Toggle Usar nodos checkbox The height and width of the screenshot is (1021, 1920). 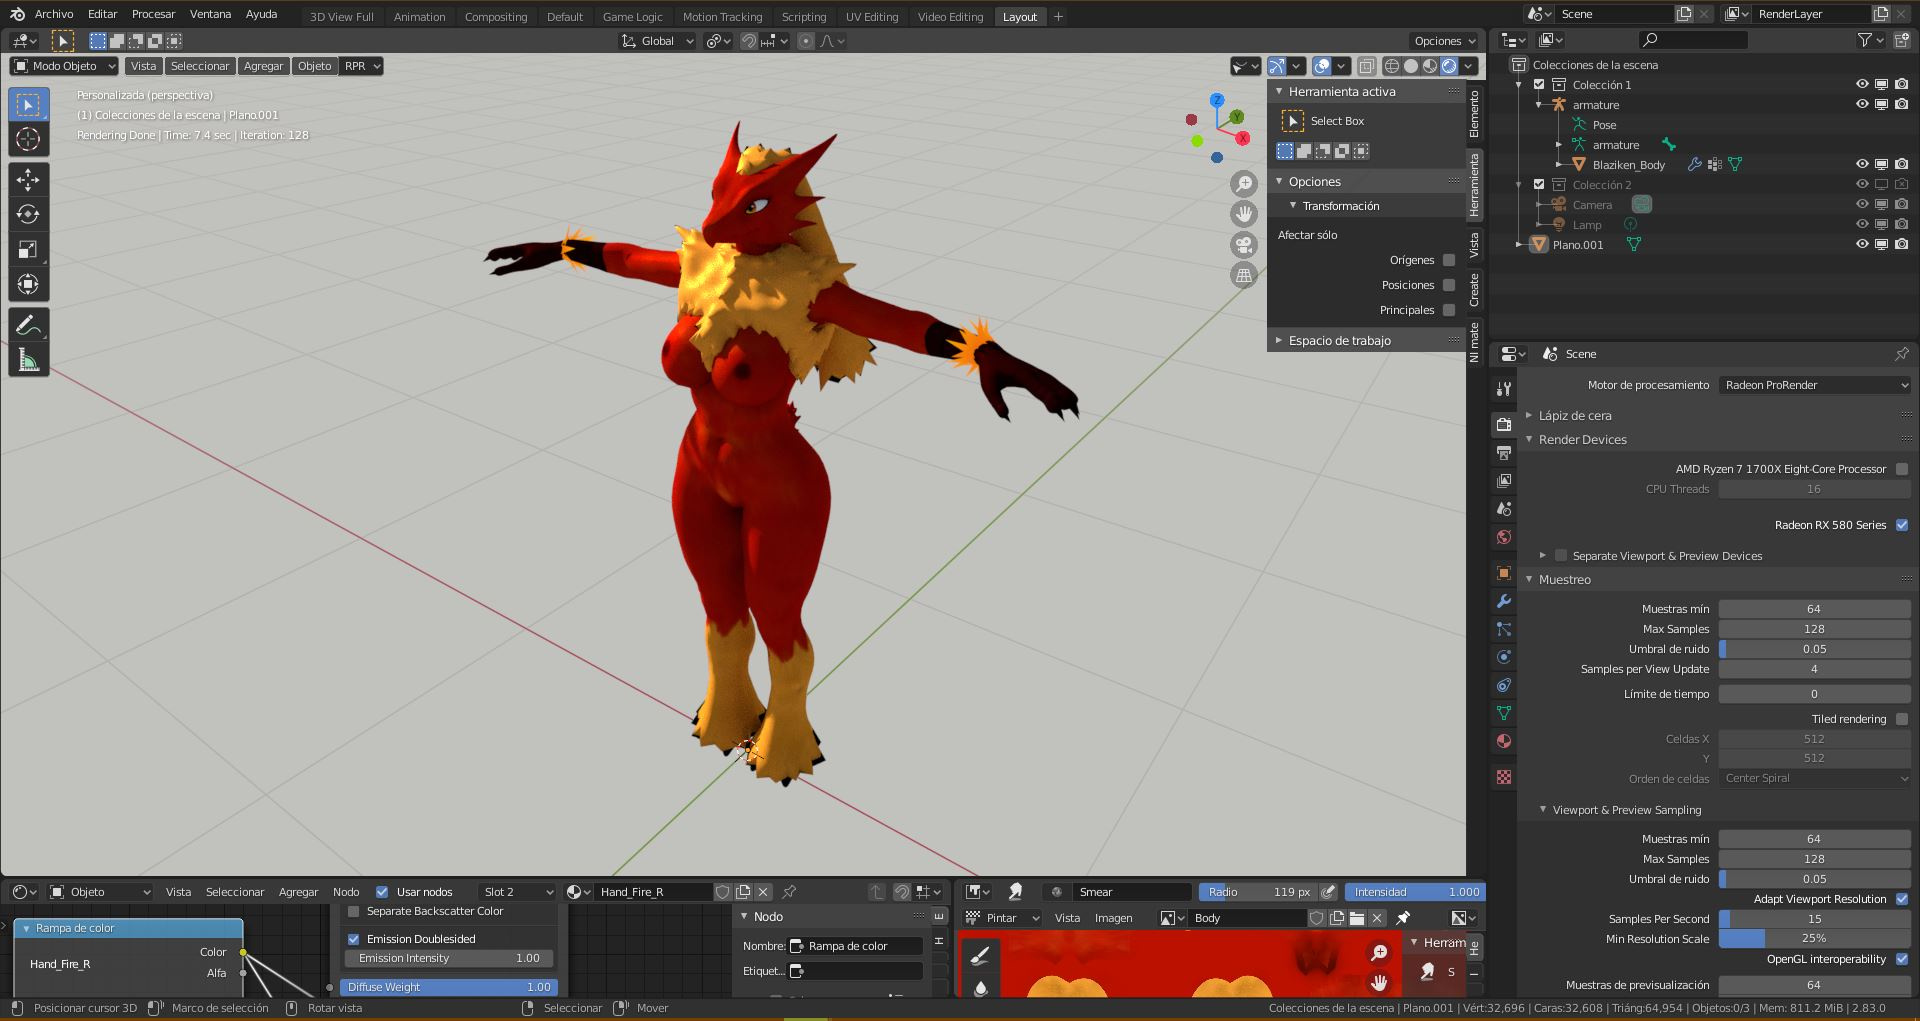382,892
